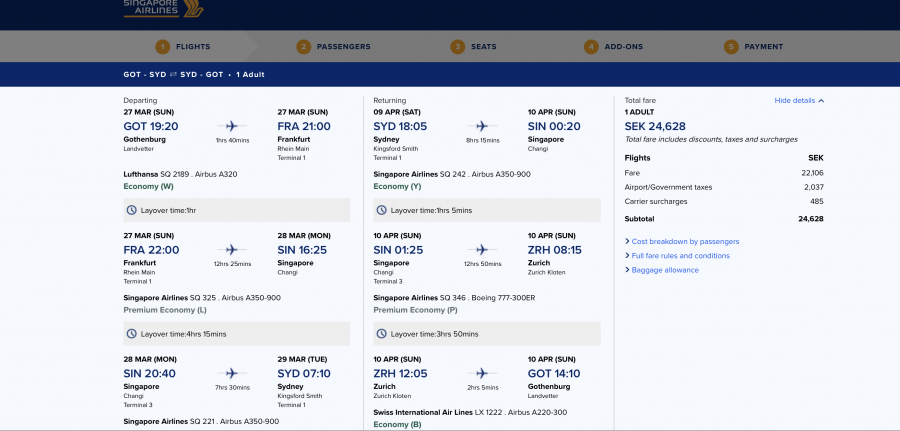Click the plane icon on FRA–SIN flight
Viewport: 900px width, 431px height.
coord(232,250)
